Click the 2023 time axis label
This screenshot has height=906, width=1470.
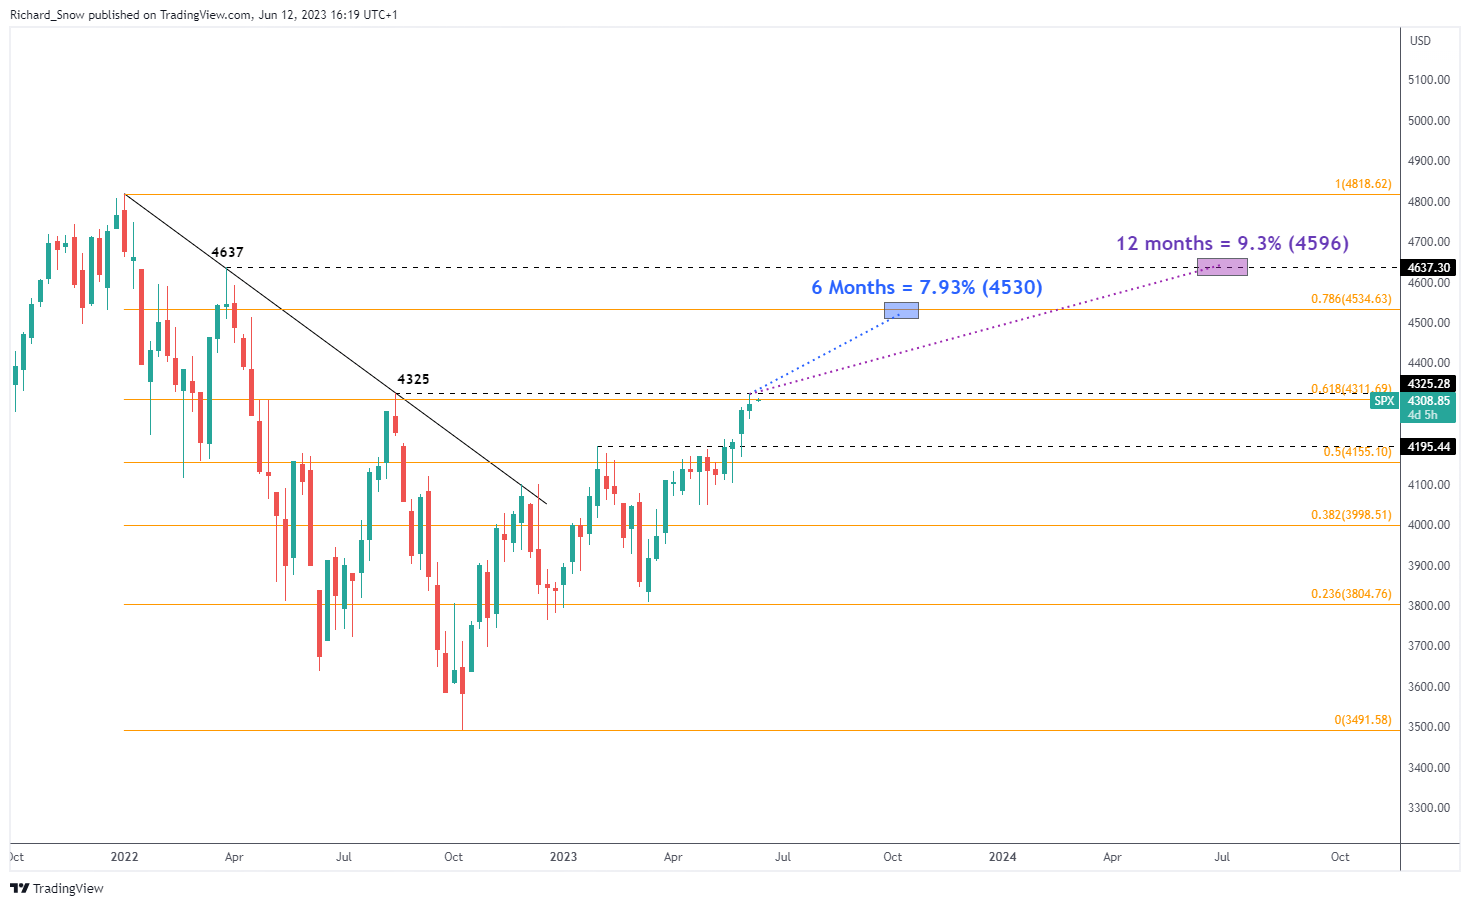coord(564,857)
